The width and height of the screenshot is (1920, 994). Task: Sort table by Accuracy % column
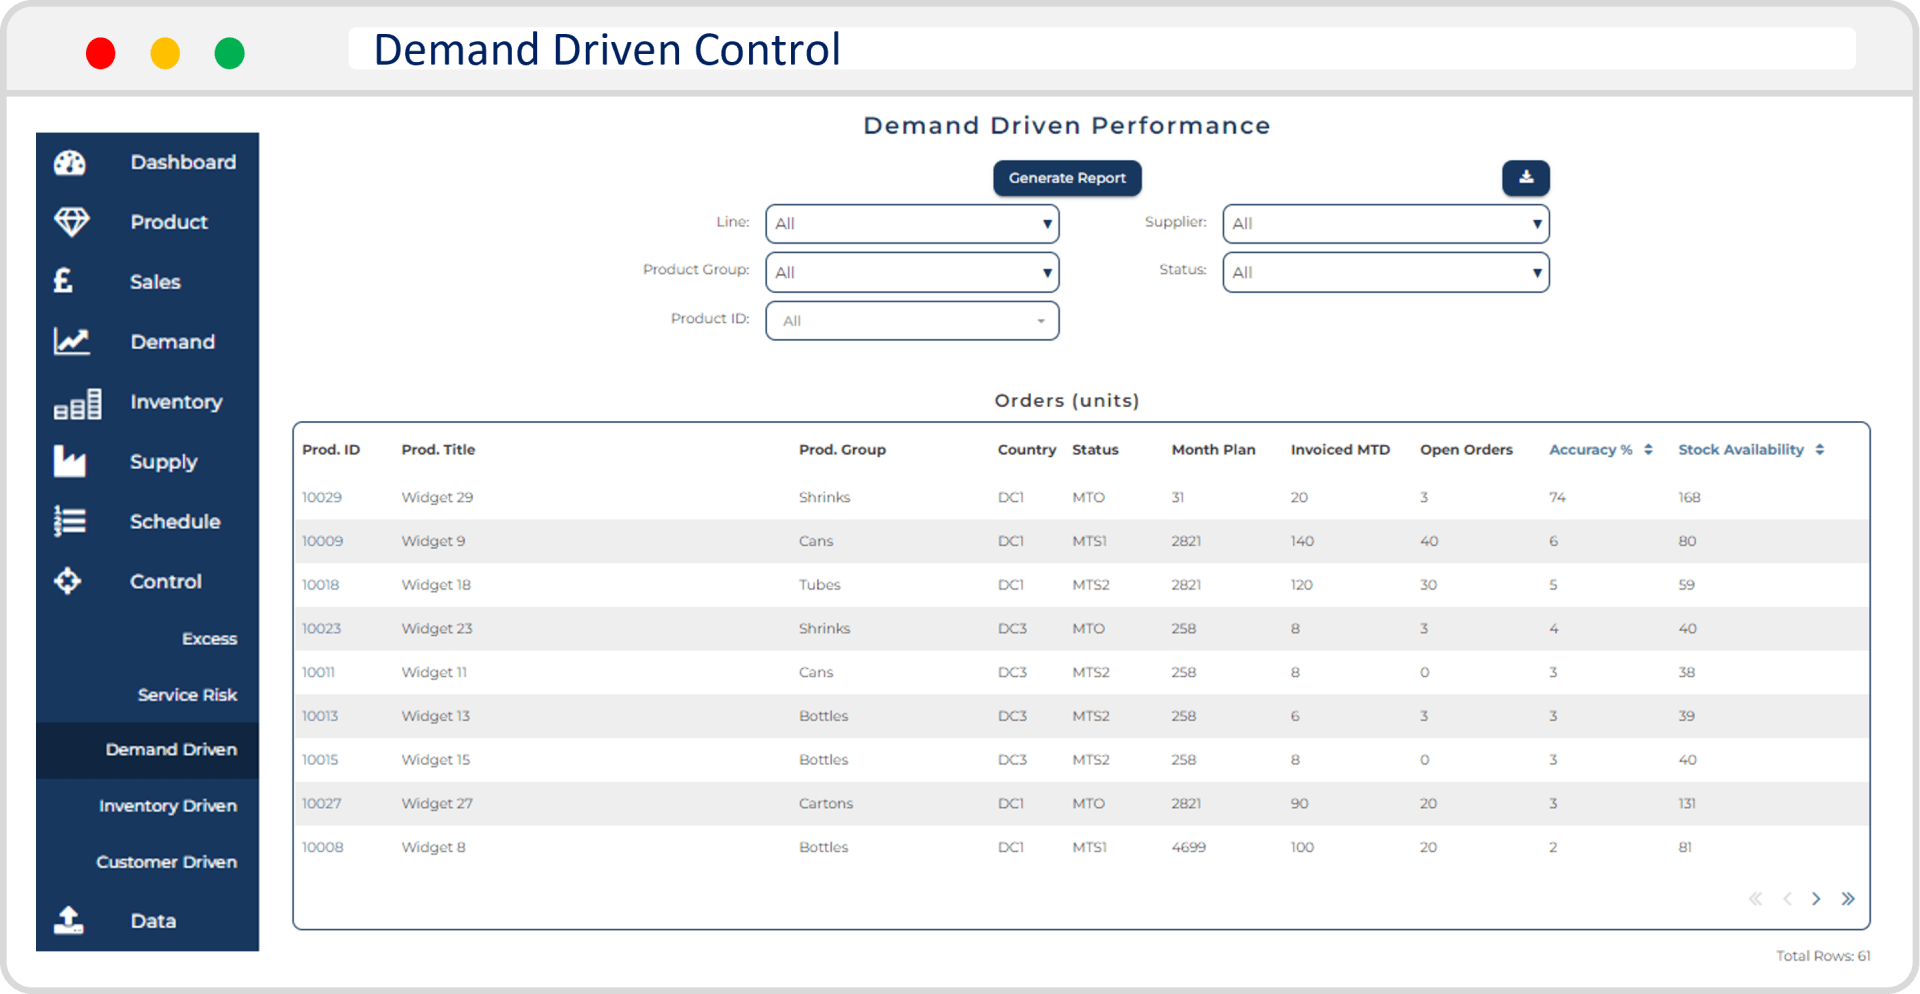[x=1647, y=450]
